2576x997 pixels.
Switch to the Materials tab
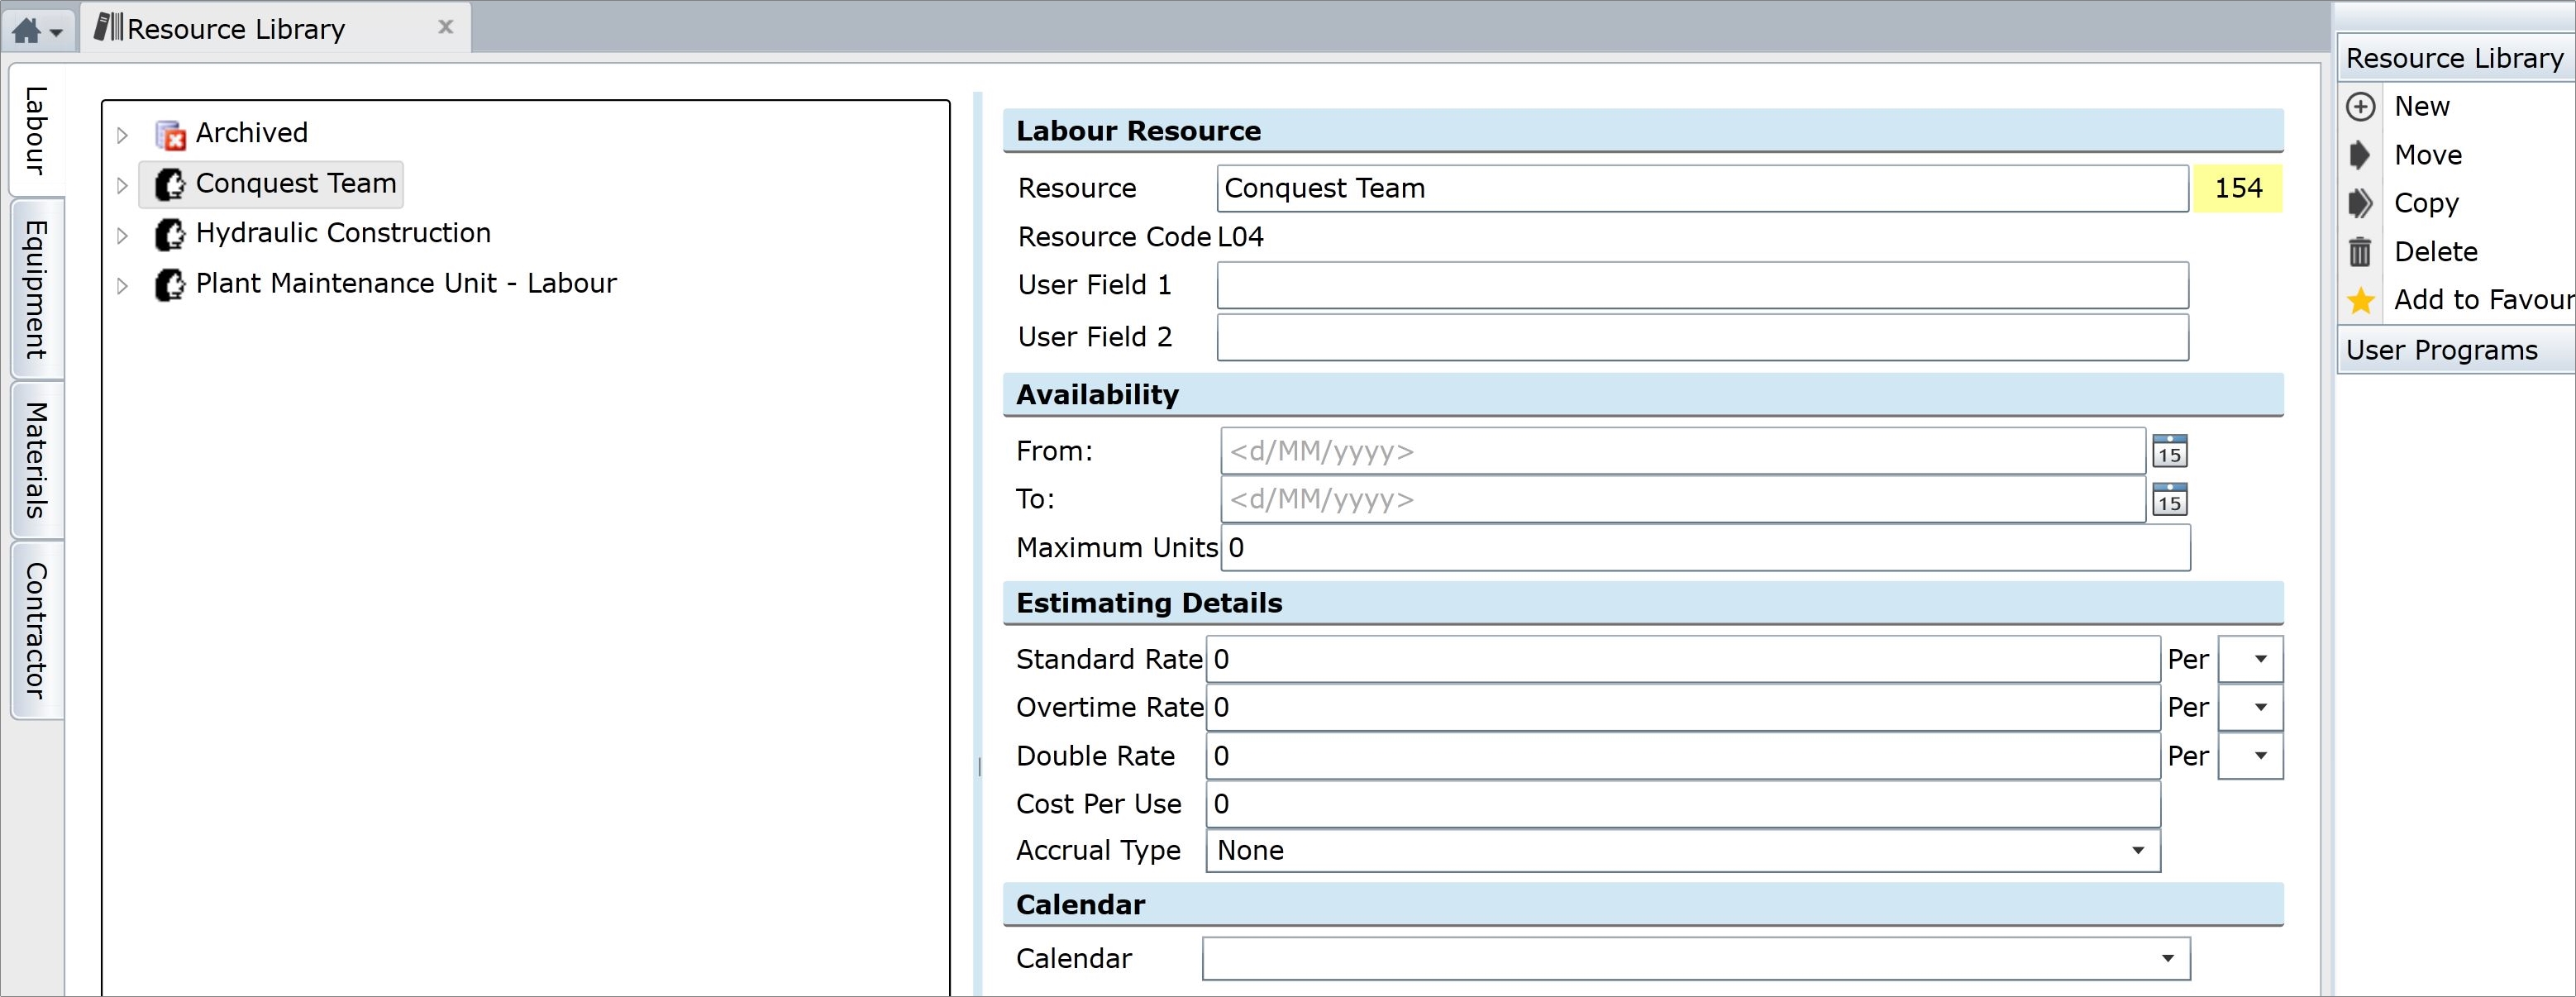36,460
